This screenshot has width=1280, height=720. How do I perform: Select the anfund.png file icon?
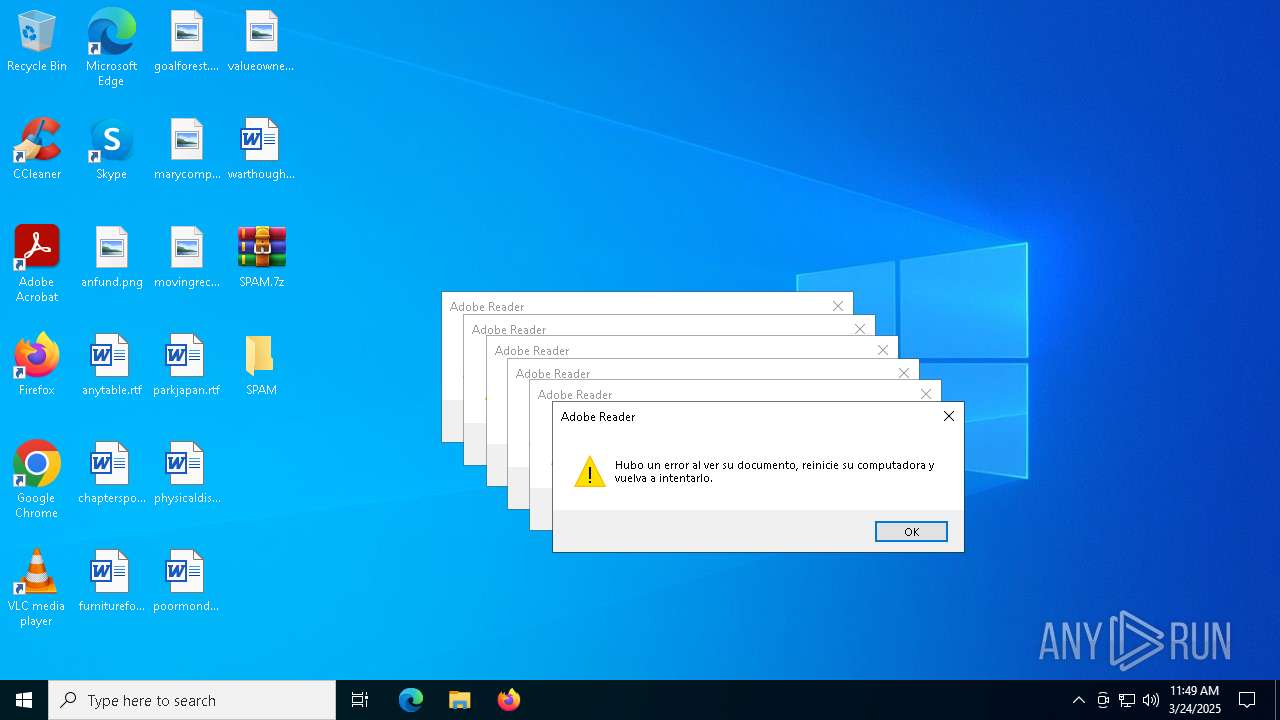pyautogui.click(x=111, y=258)
